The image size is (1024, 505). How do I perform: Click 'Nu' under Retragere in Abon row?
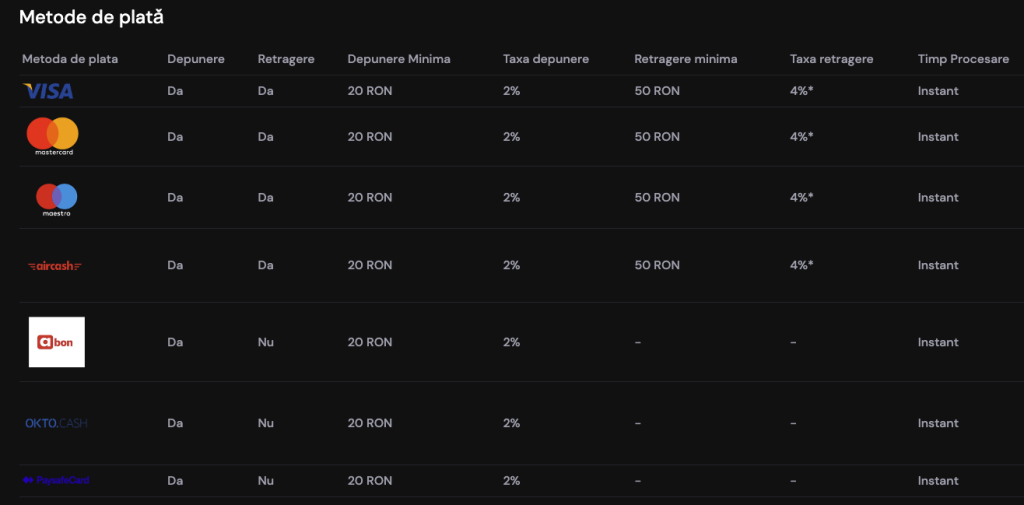click(x=265, y=342)
